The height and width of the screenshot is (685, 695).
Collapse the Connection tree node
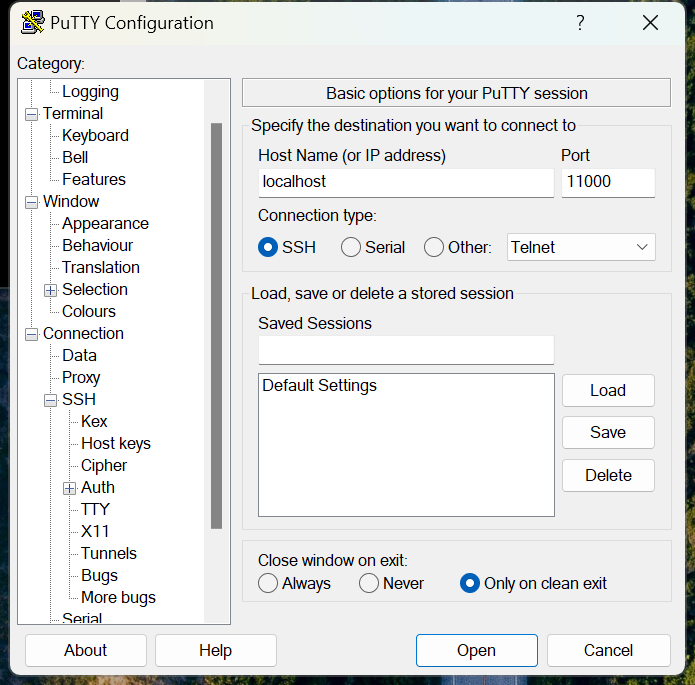click(x=31, y=334)
